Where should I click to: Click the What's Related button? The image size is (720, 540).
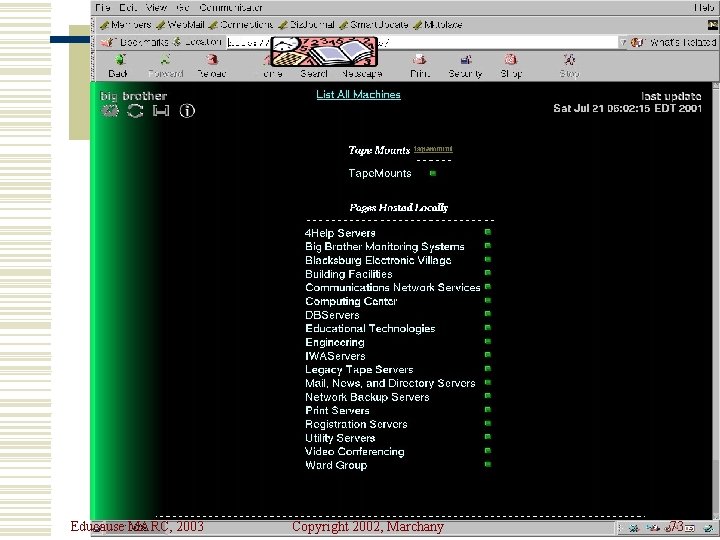tap(673, 42)
